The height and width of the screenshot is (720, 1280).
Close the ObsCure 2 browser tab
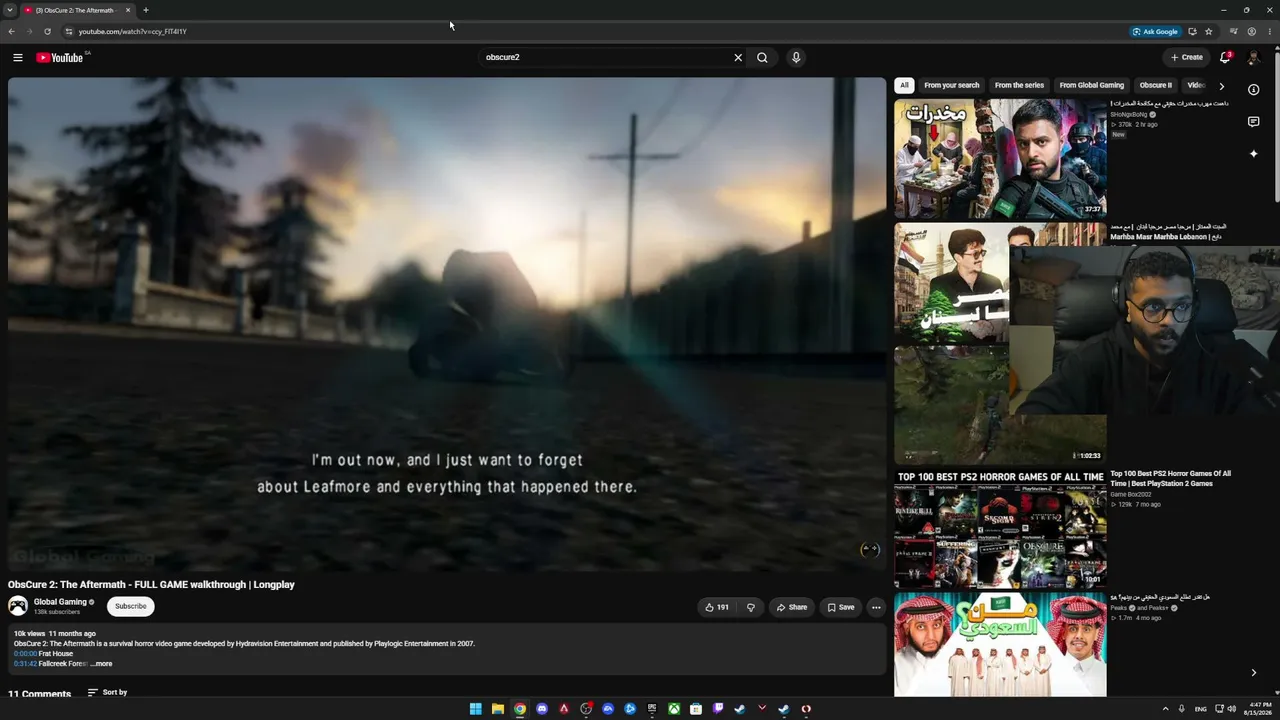coord(128,10)
